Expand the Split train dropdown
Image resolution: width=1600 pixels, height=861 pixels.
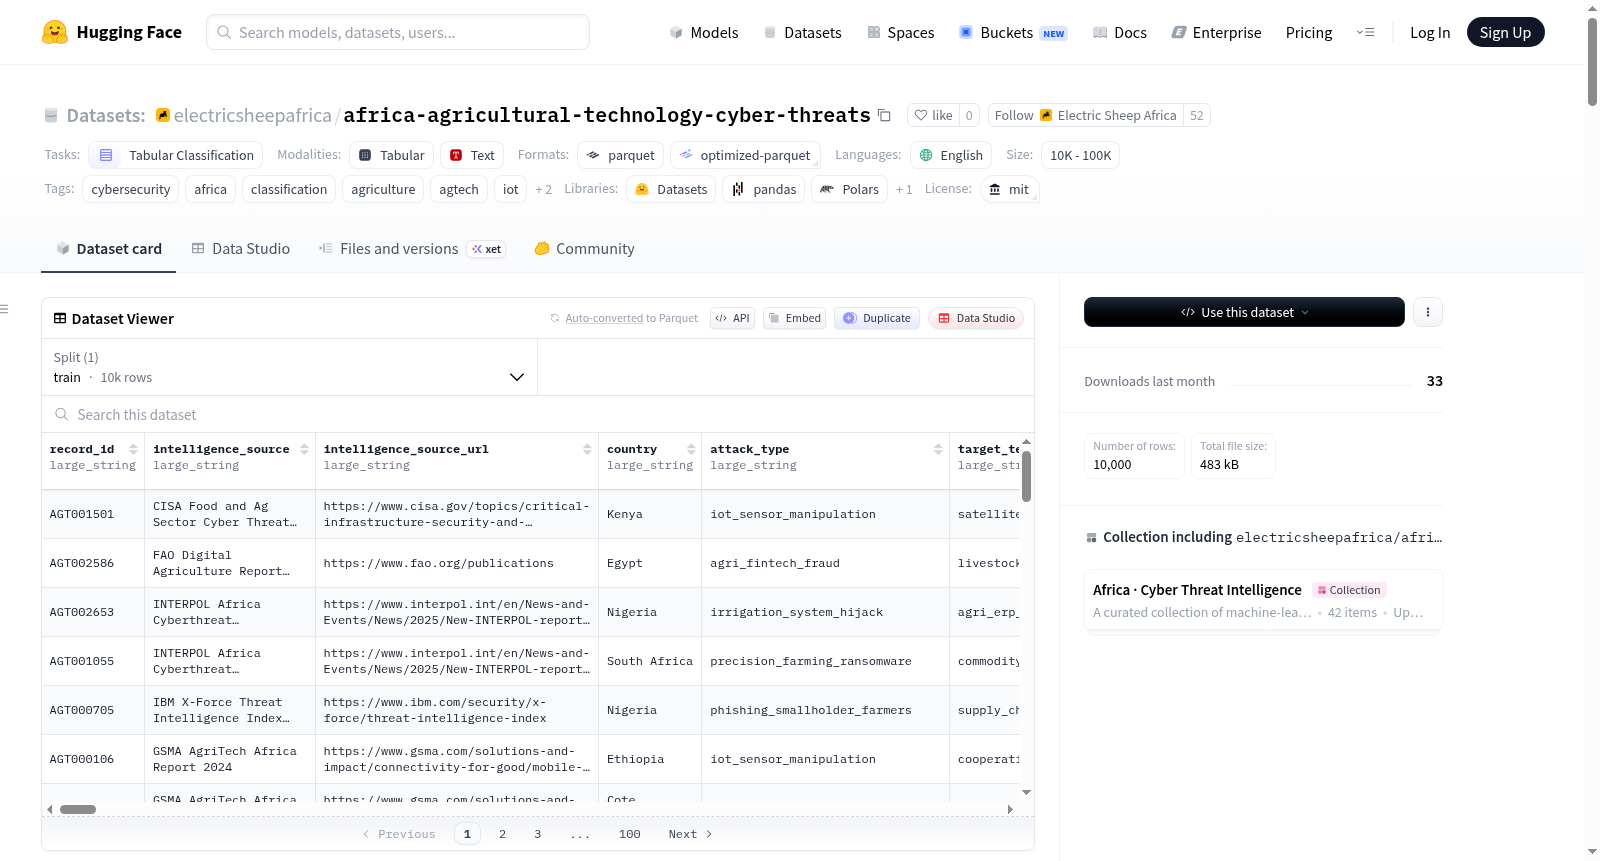pyautogui.click(x=289, y=367)
